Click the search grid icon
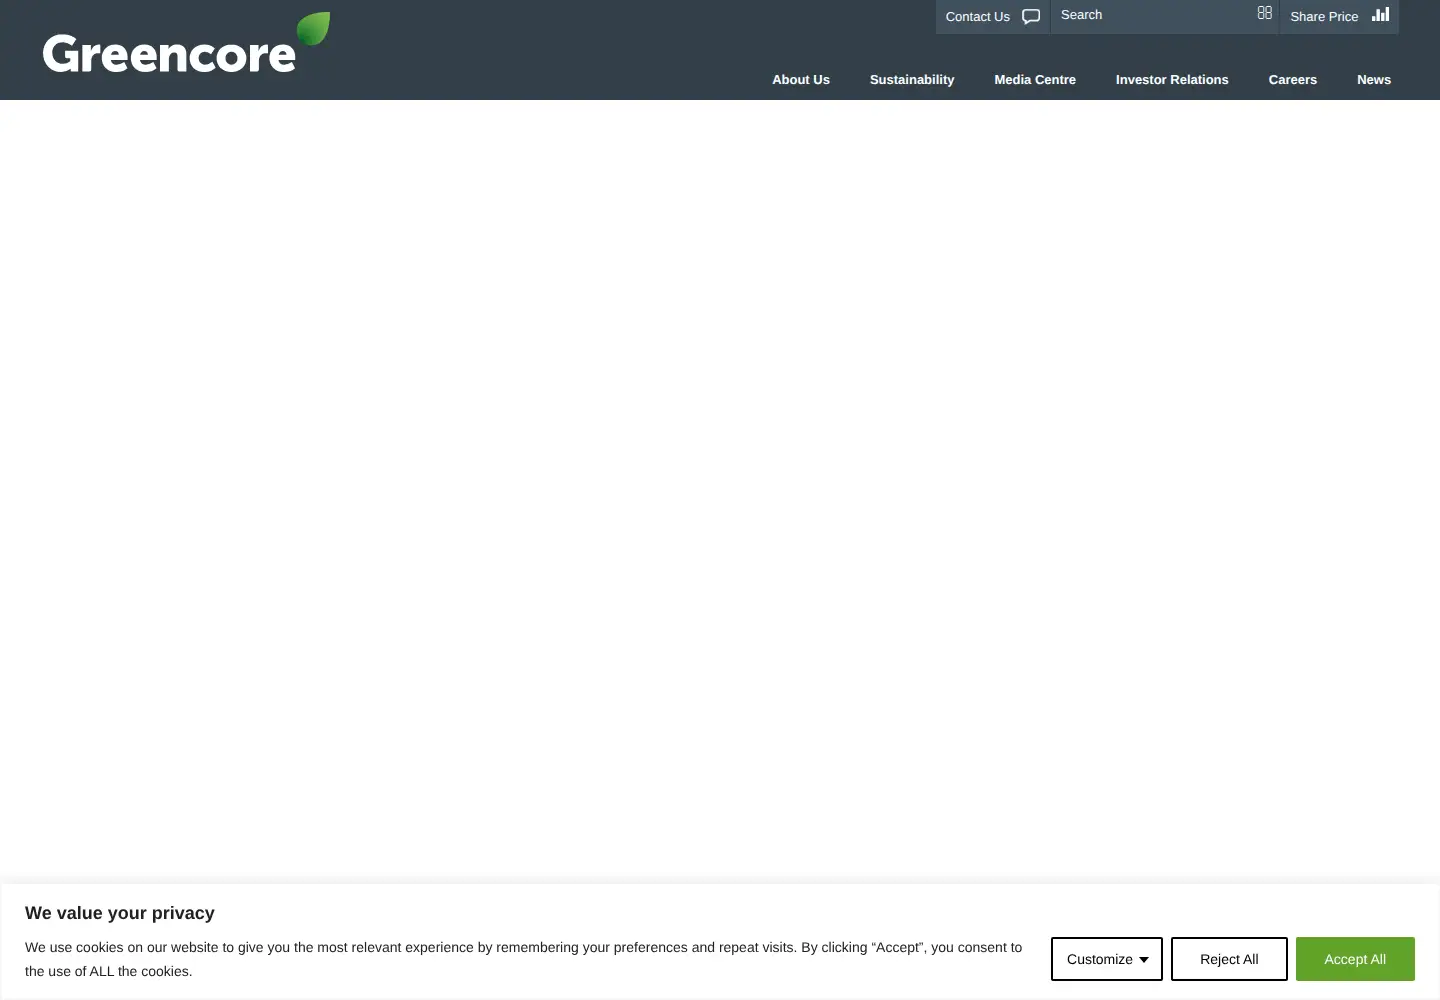 pyautogui.click(x=1265, y=13)
